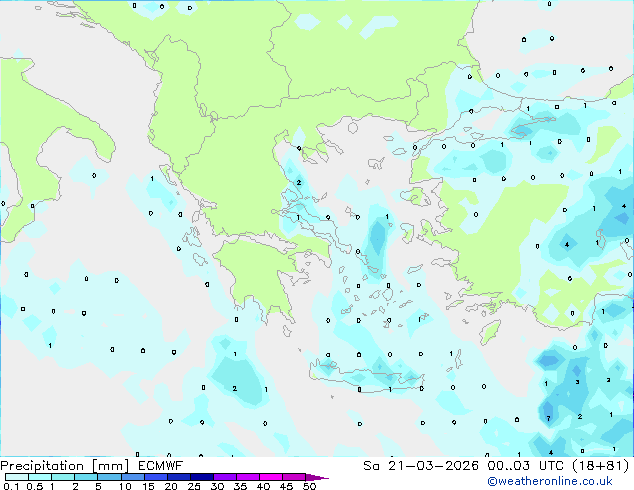Click the 3 mm precipitation value on map
The width and height of the screenshot is (634, 490).
tap(577, 382)
